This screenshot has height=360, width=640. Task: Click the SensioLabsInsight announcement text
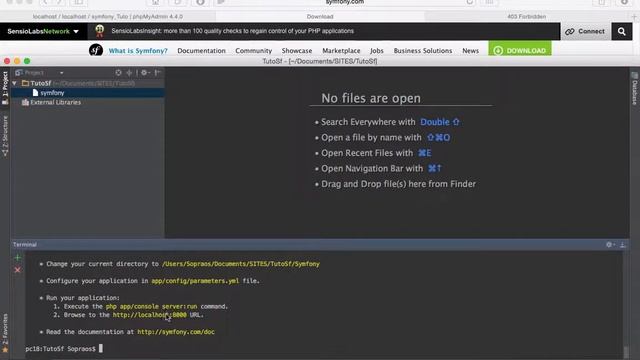coord(232,31)
